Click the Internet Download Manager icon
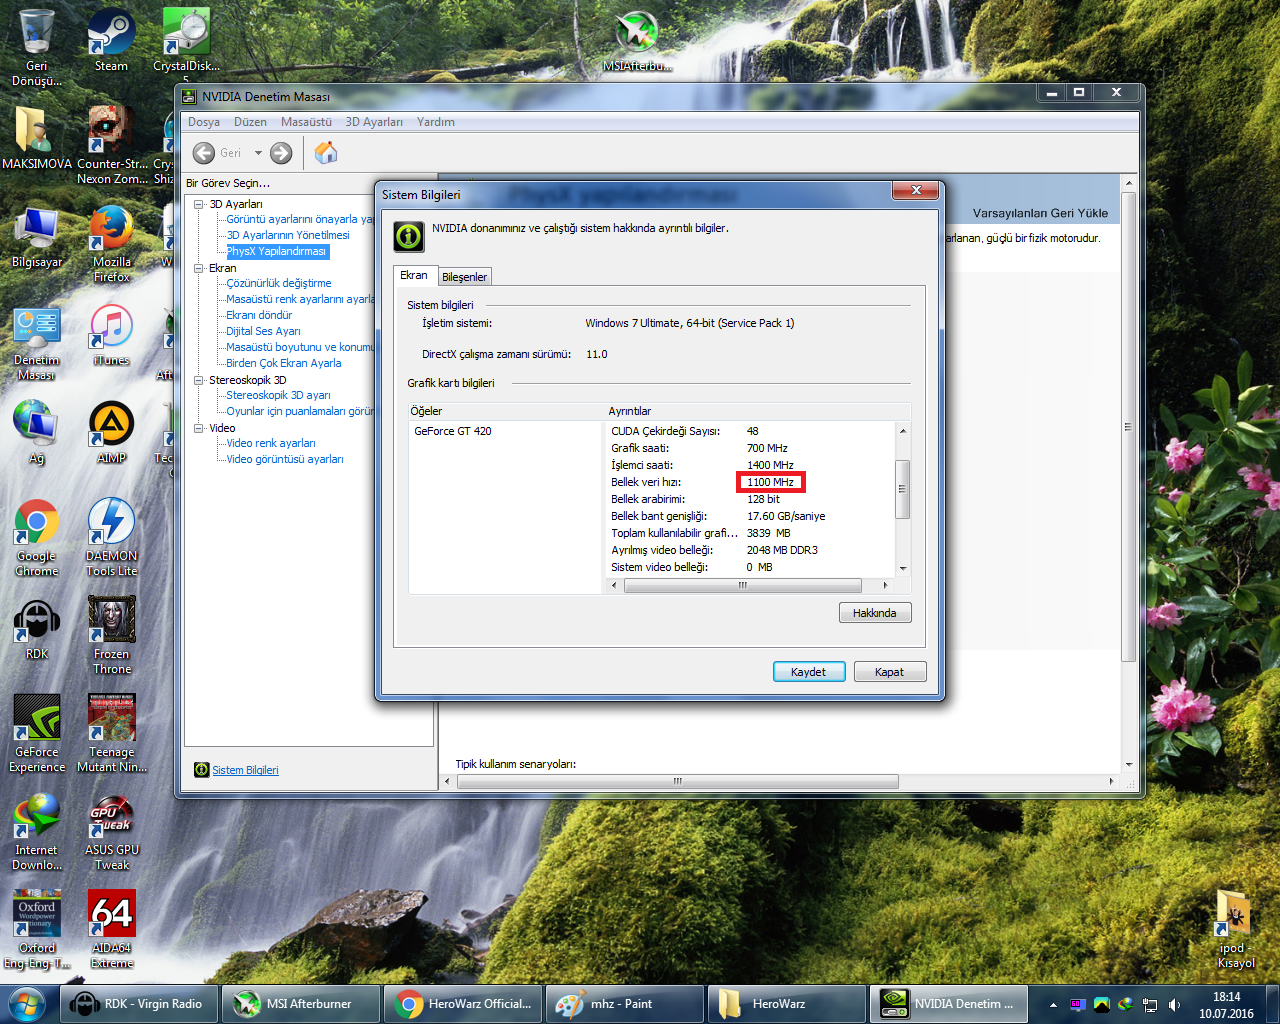The height and width of the screenshot is (1024, 1280). tap(37, 832)
